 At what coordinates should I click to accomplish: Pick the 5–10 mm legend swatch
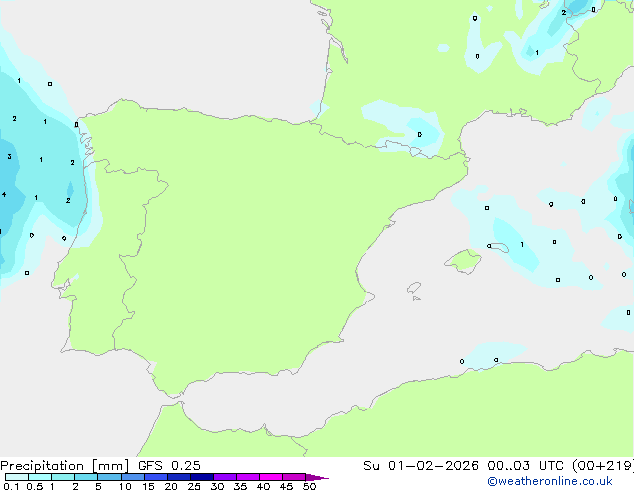coord(109,477)
